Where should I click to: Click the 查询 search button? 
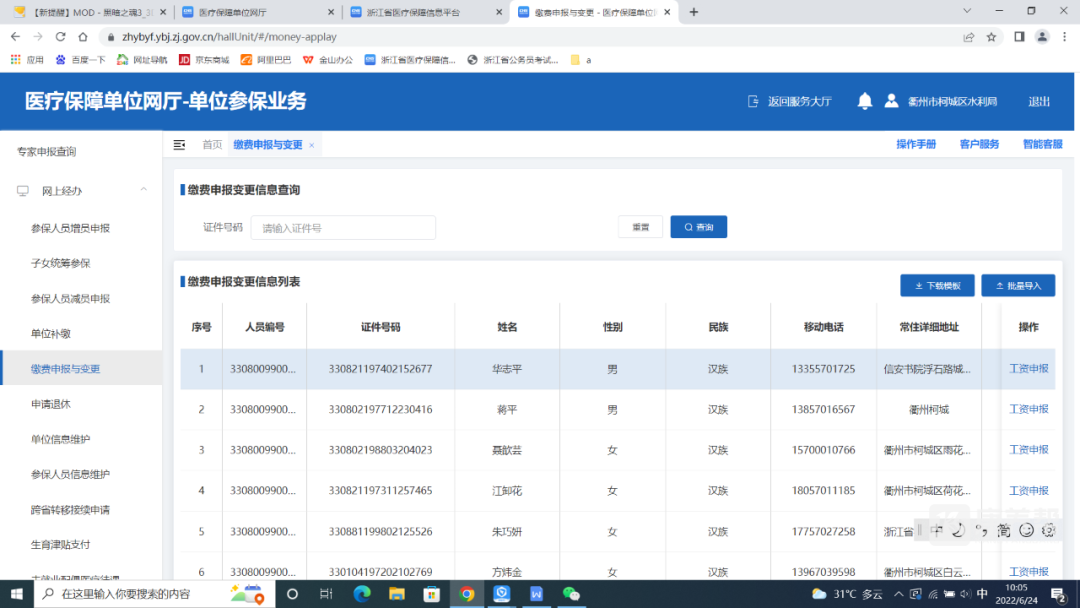[x=698, y=227]
